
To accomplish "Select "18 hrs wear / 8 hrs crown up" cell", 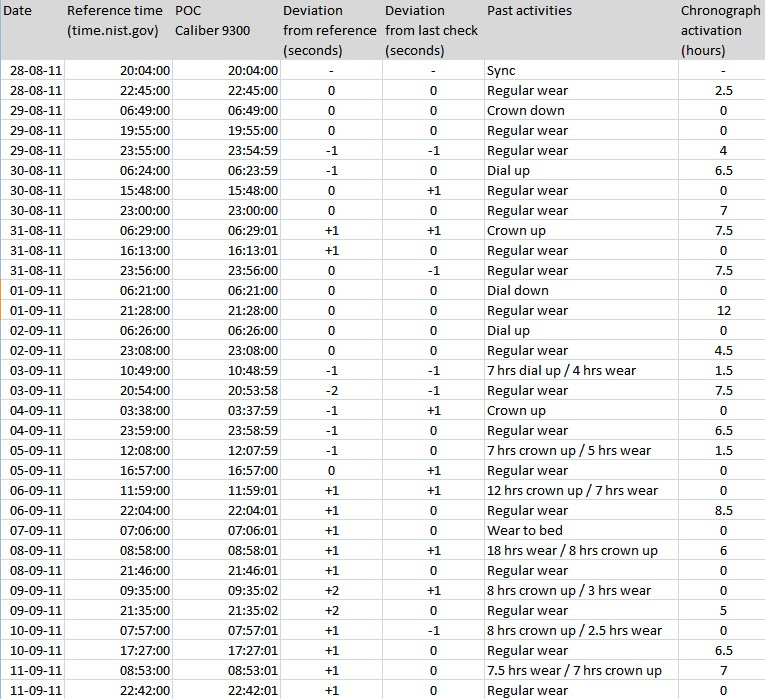I will (x=572, y=551).
